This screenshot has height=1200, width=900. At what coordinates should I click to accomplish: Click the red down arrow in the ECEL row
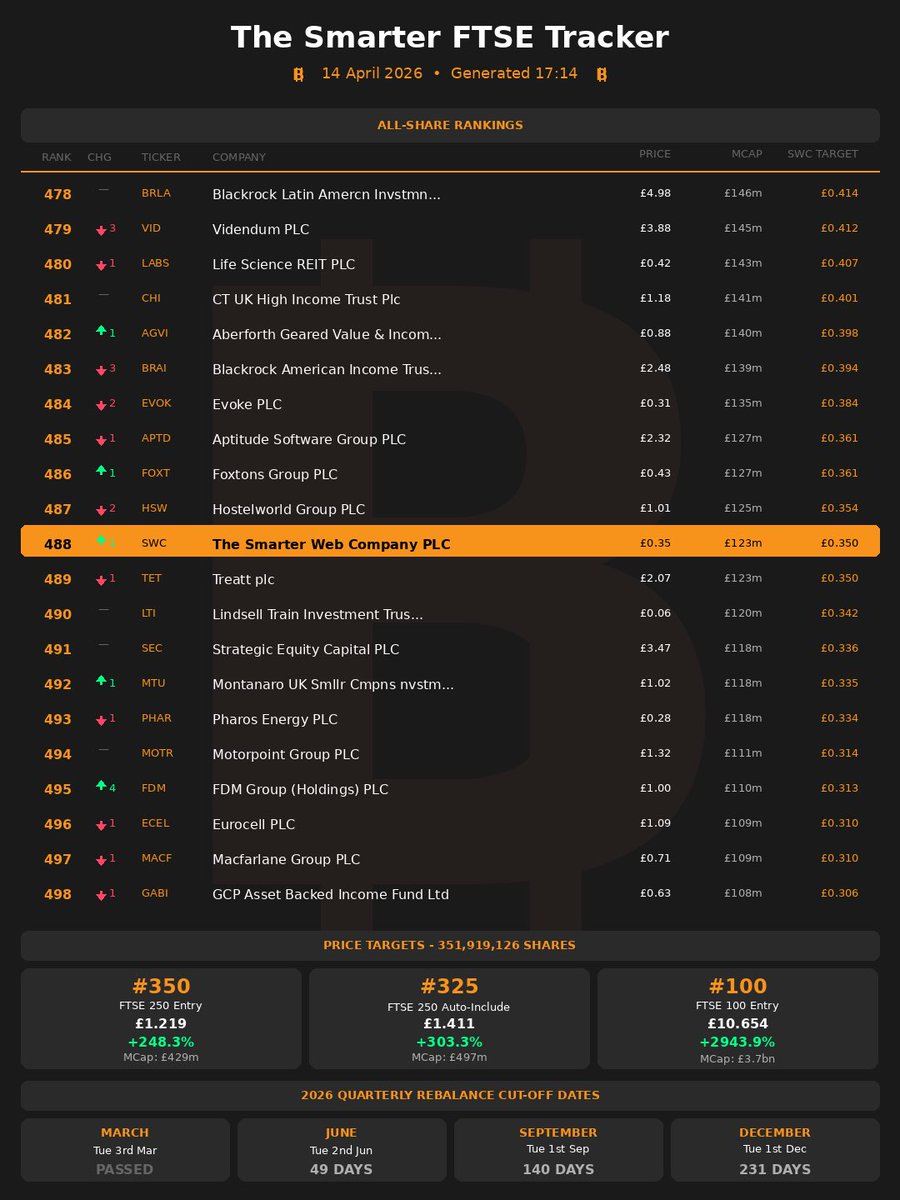pos(101,825)
